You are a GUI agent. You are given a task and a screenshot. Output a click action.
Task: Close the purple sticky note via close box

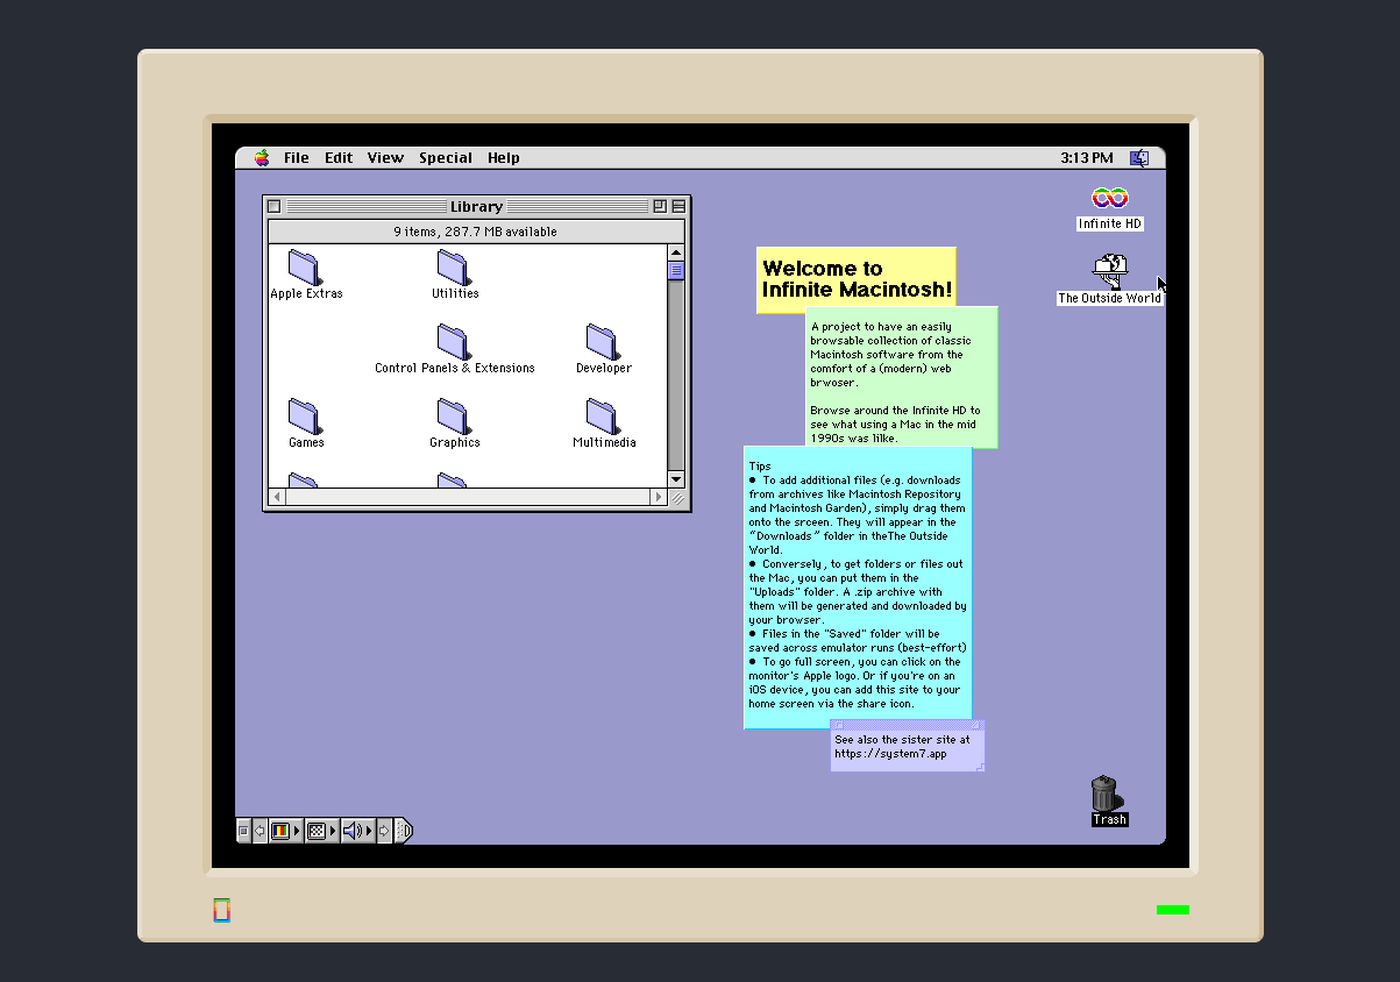[x=838, y=725]
